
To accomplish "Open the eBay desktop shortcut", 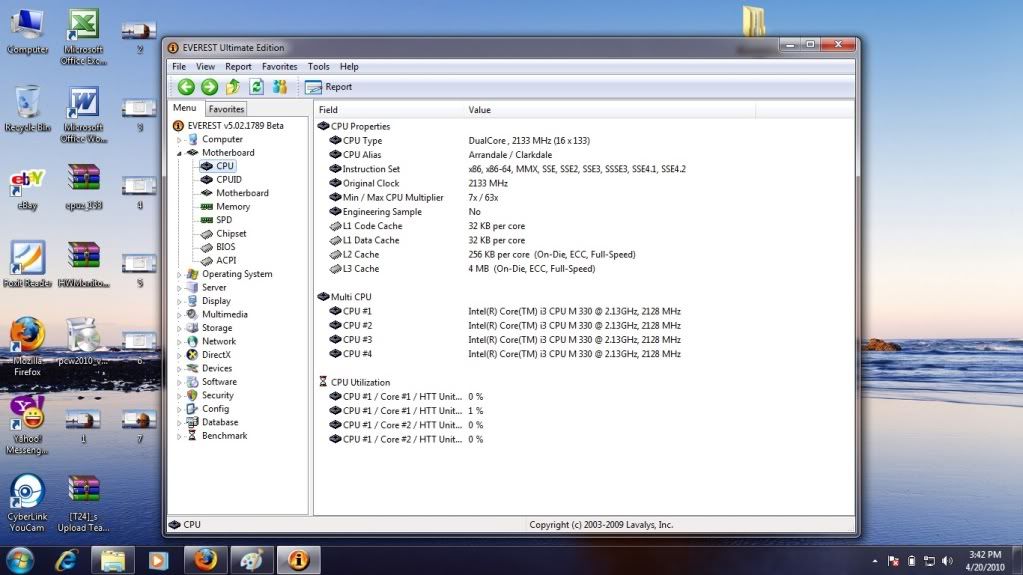I will (27, 189).
